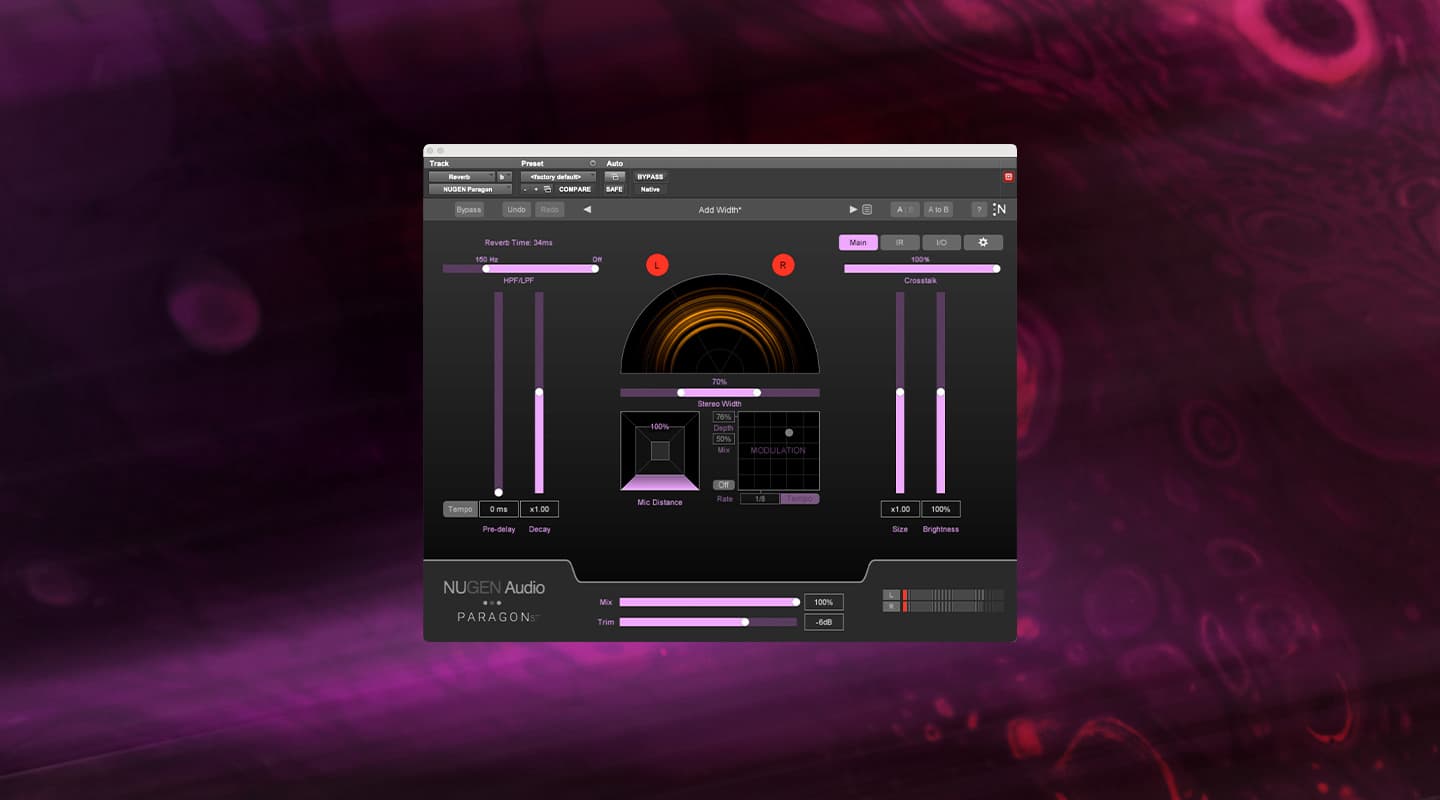Image resolution: width=1440 pixels, height=800 pixels.
Task: Click the Mix 100% value field
Action: click(x=824, y=602)
